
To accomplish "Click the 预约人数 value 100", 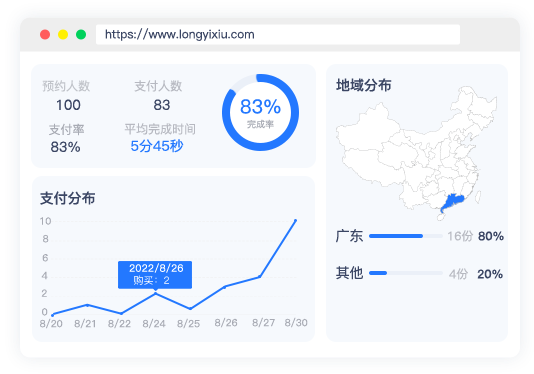I will tap(68, 105).
